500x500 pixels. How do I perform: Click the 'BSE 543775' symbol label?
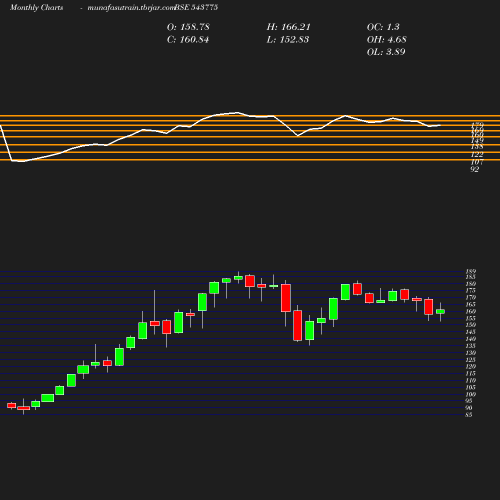(x=196, y=7)
